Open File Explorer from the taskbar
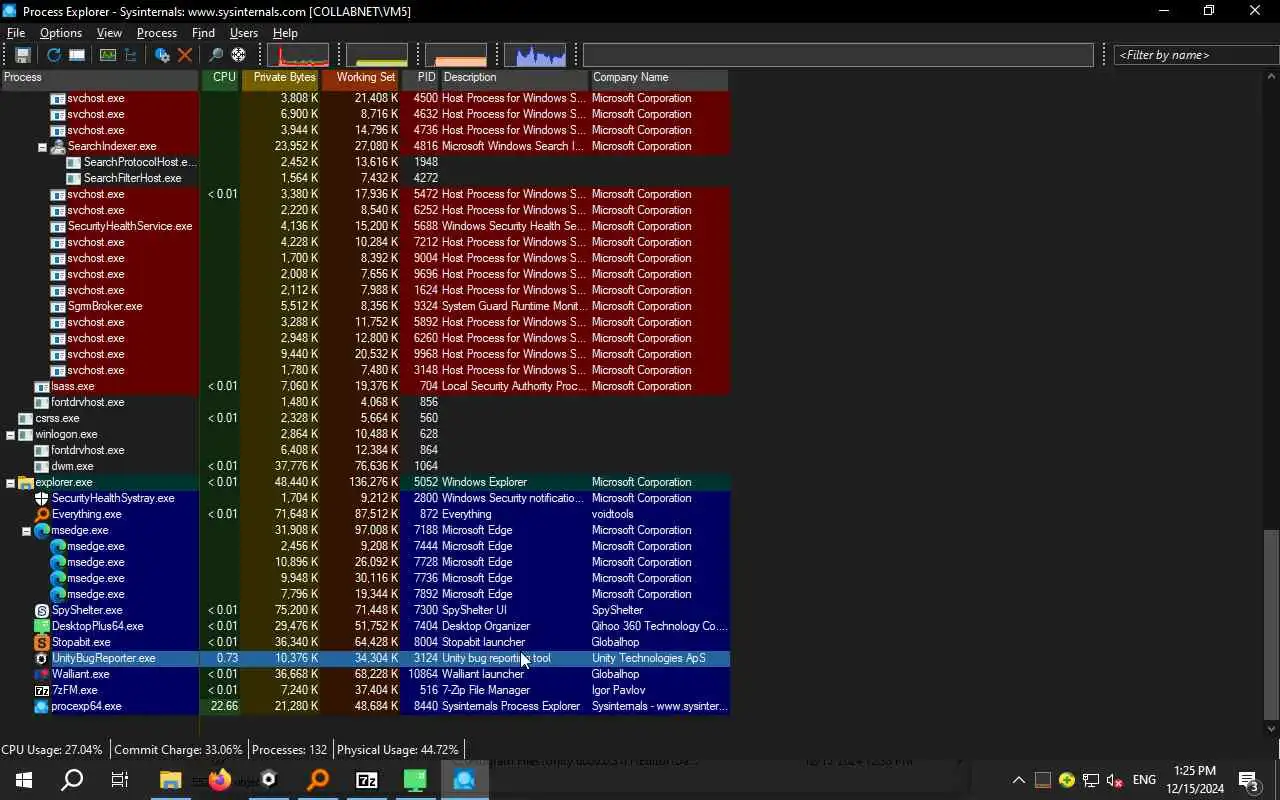This screenshot has height=800, width=1280. coord(171,780)
